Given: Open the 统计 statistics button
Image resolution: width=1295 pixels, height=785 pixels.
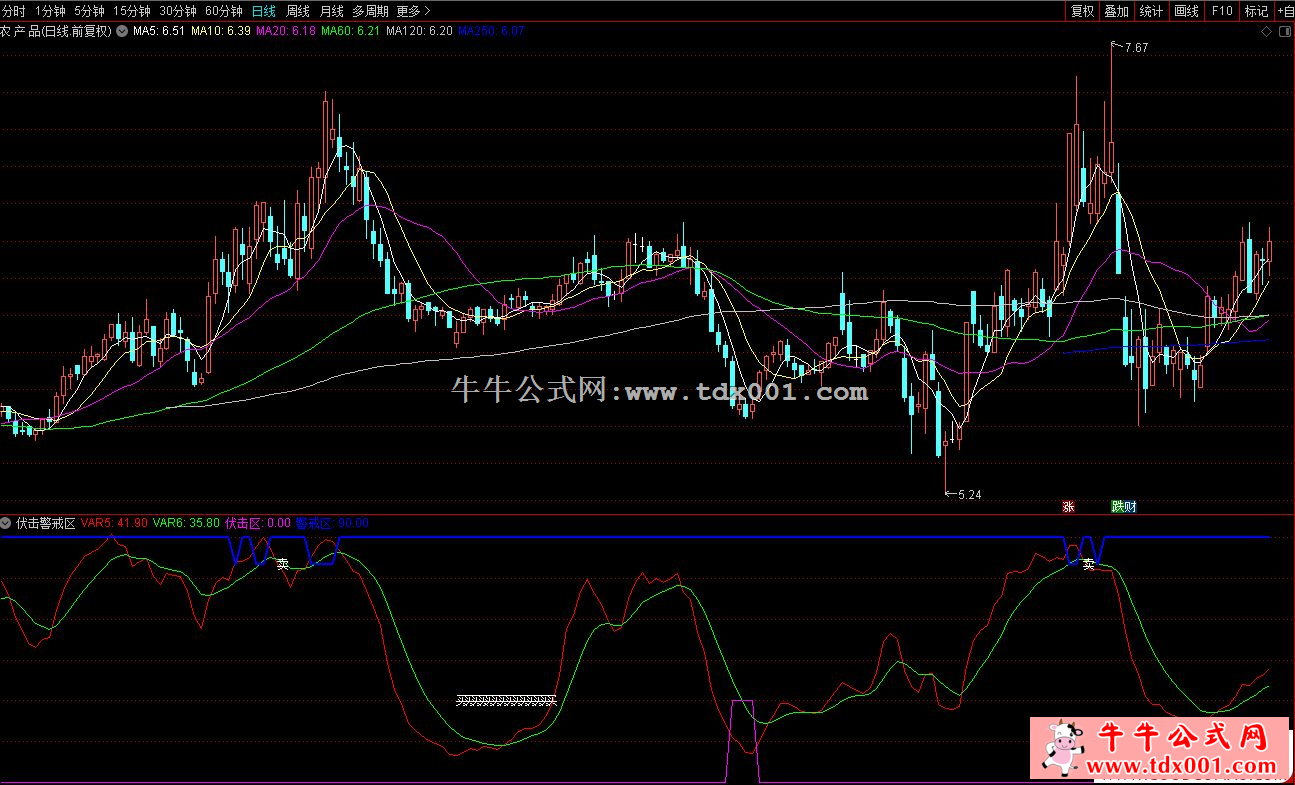Looking at the screenshot, I should [x=1152, y=11].
